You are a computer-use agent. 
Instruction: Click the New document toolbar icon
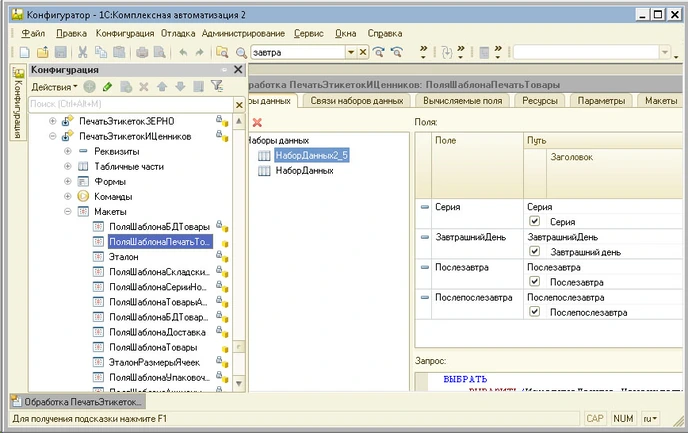25,52
